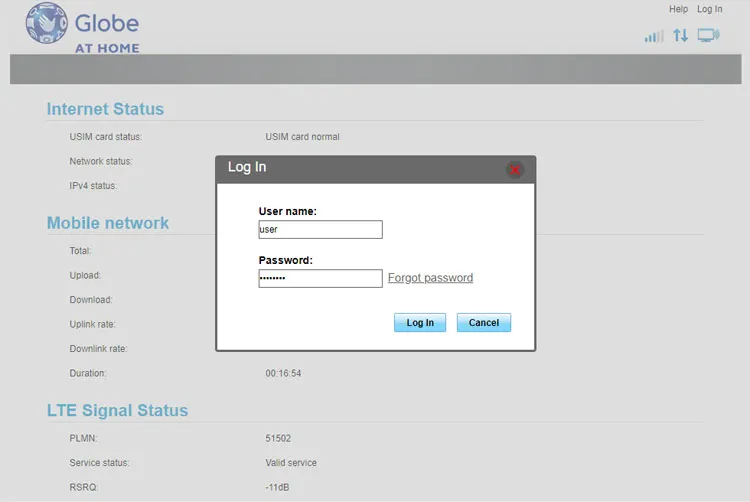Screen dimensions: 750x502
Task: Click the Log In link in header
Action: [x=709, y=9]
